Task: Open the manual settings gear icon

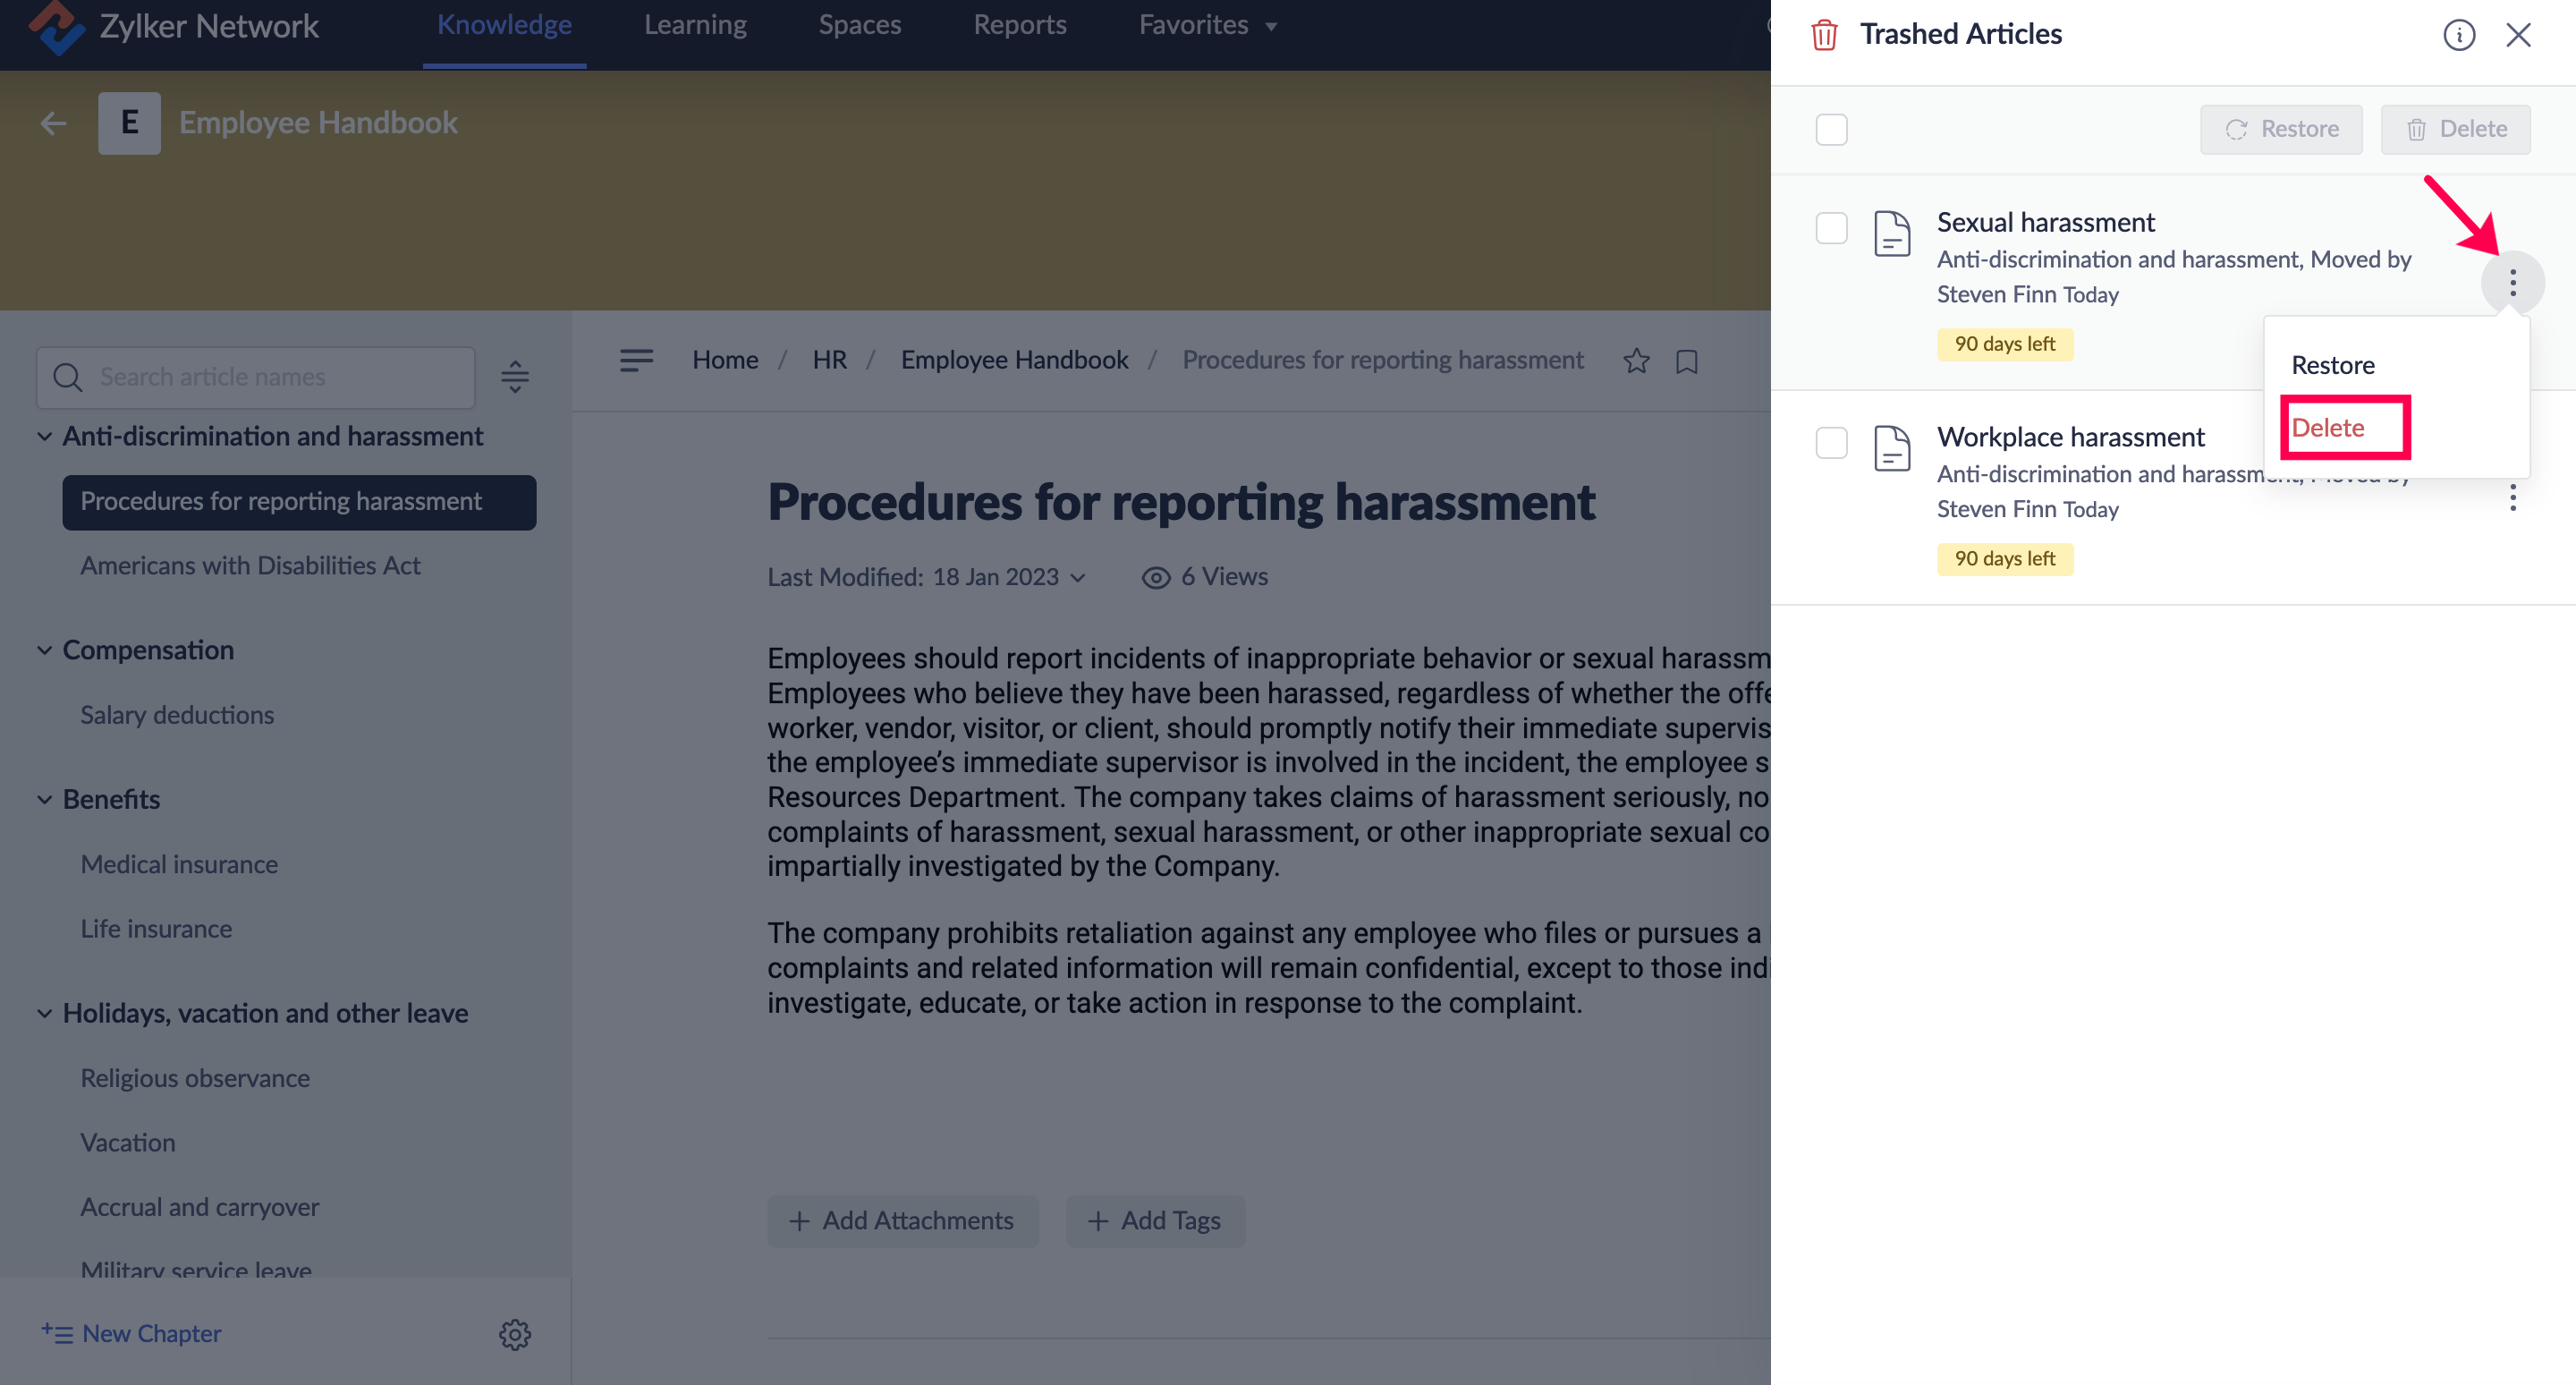Action: coord(514,1334)
